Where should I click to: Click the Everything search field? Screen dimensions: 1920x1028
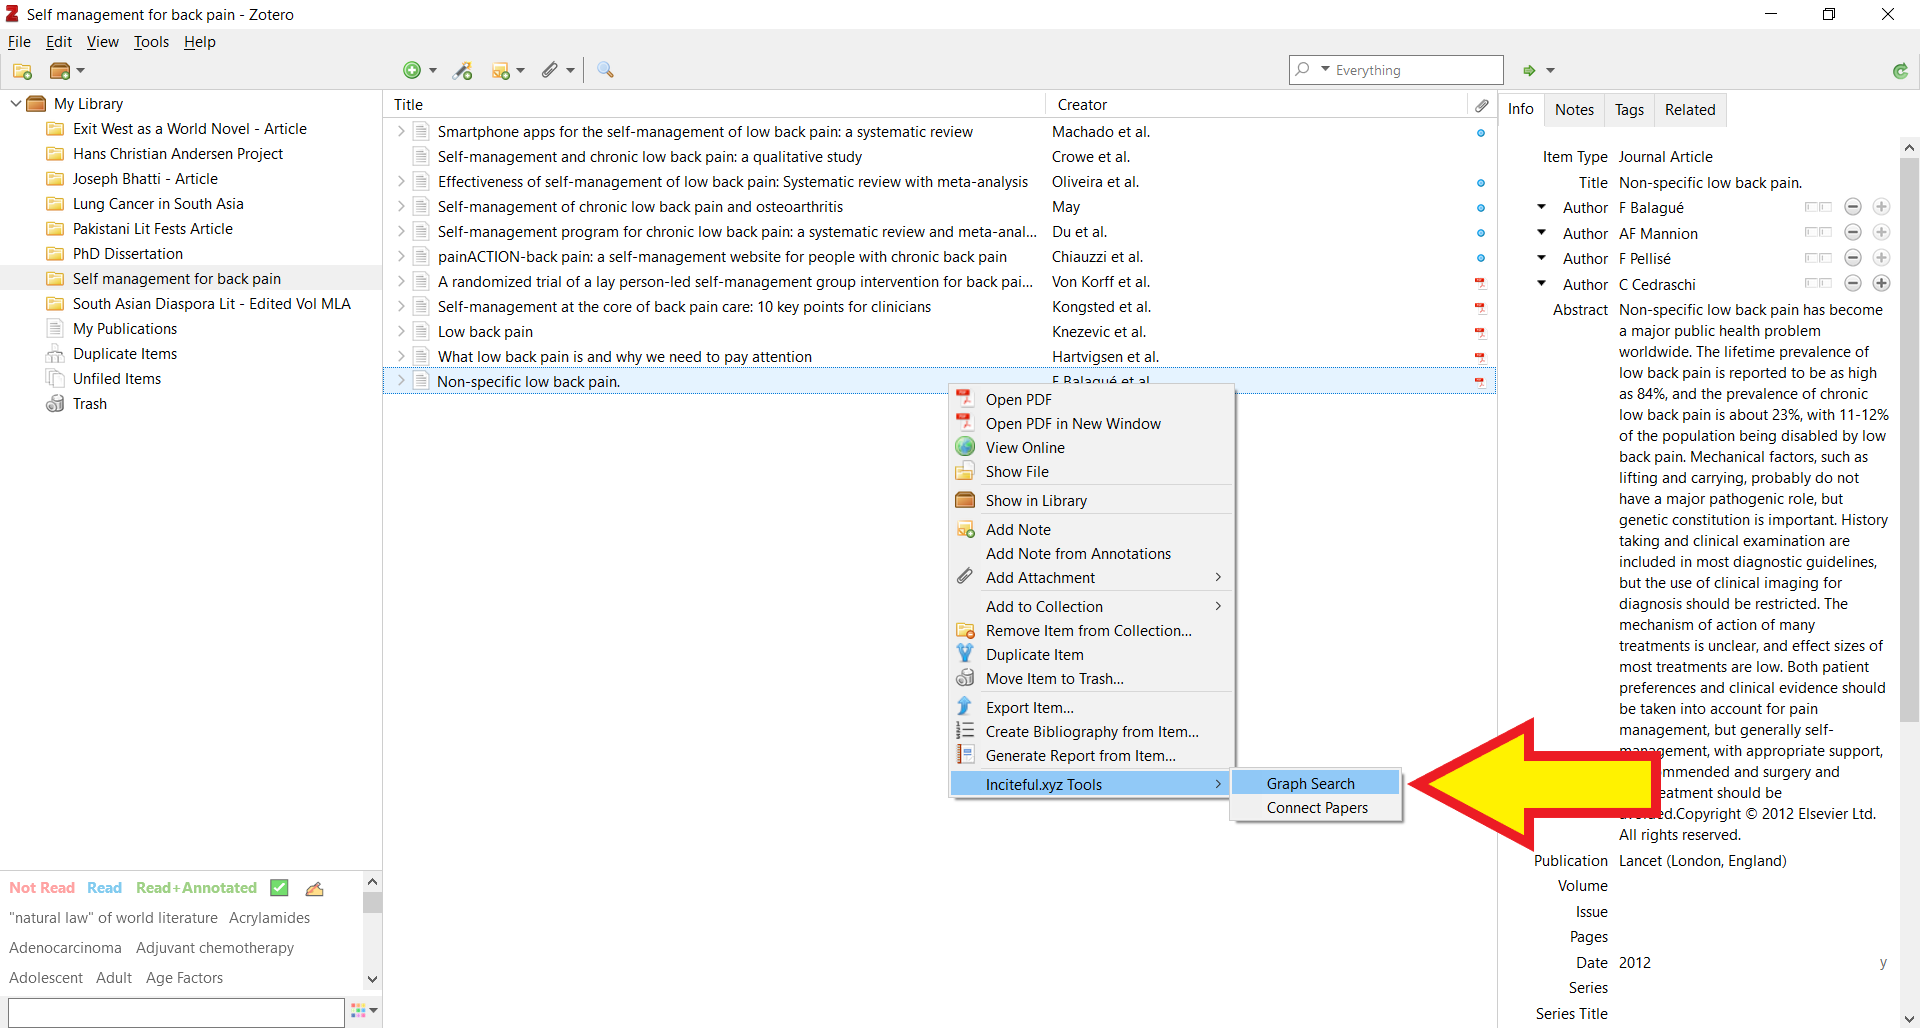[x=1396, y=70]
